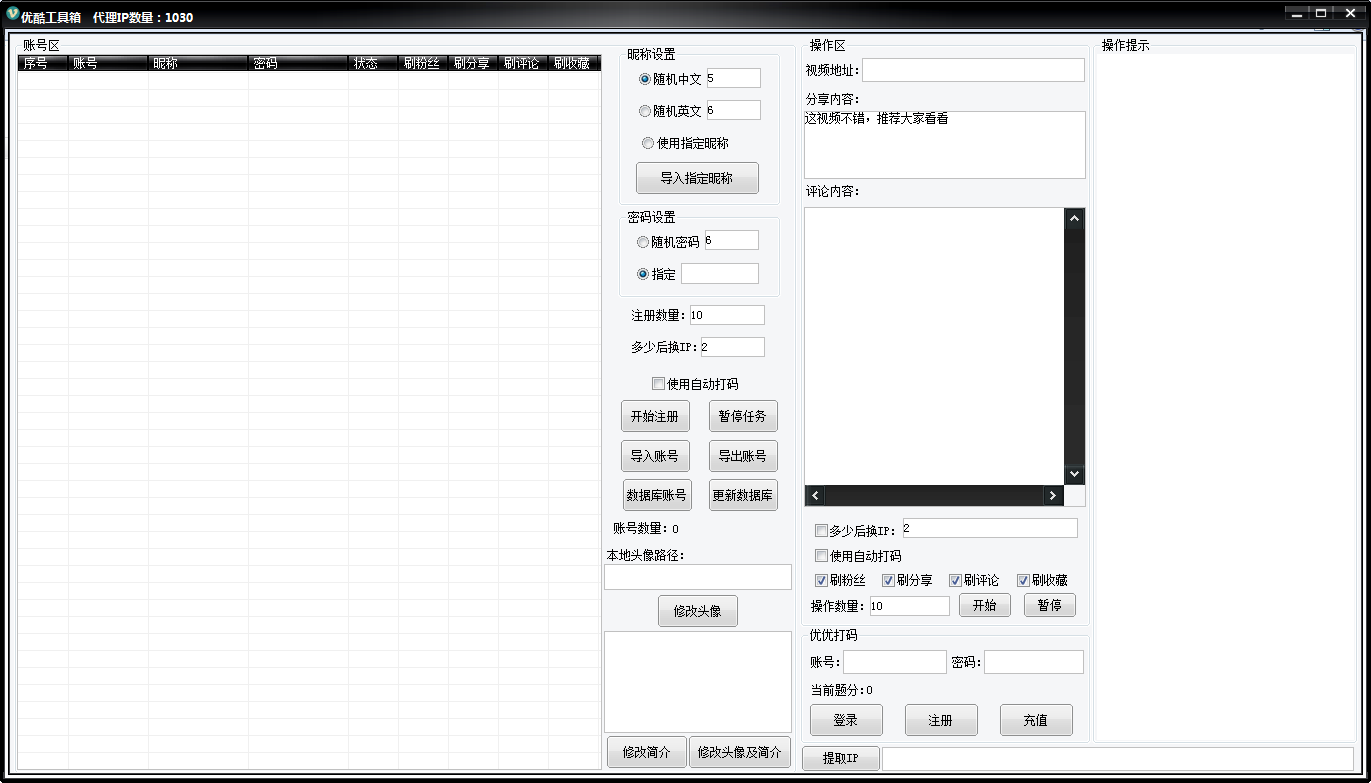
Task: Start the operation with 开始 button
Action: [x=985, y=605]
